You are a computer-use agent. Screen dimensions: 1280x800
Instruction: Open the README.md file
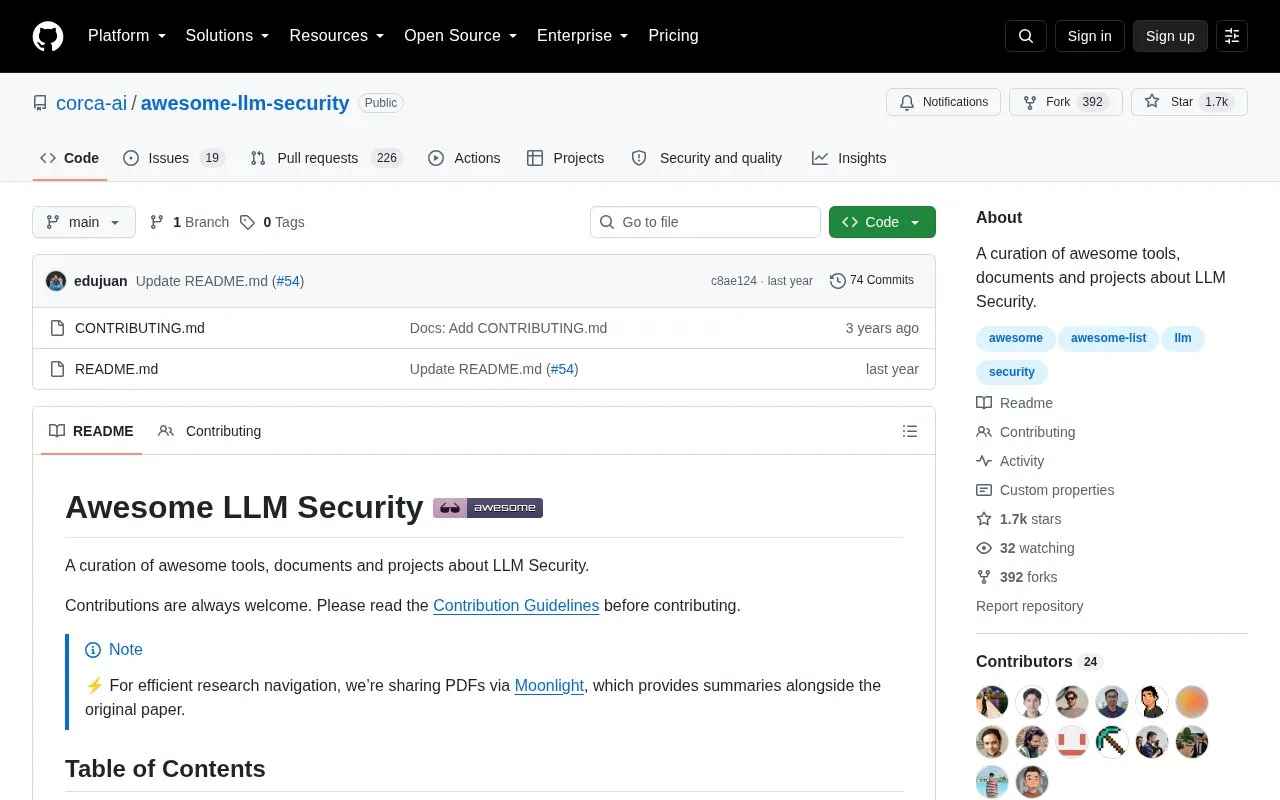[116, 369]
